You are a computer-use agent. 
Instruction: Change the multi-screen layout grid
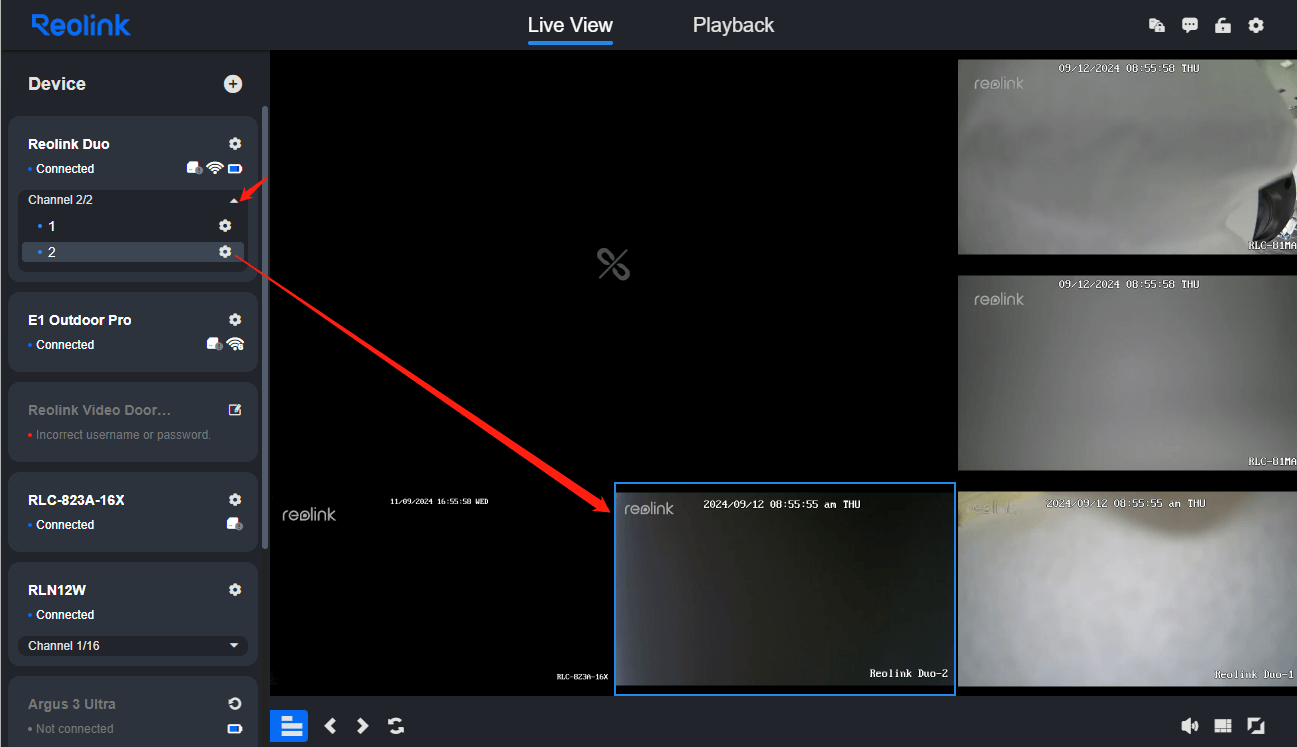pyautogui.click(x=1223, y=726)
